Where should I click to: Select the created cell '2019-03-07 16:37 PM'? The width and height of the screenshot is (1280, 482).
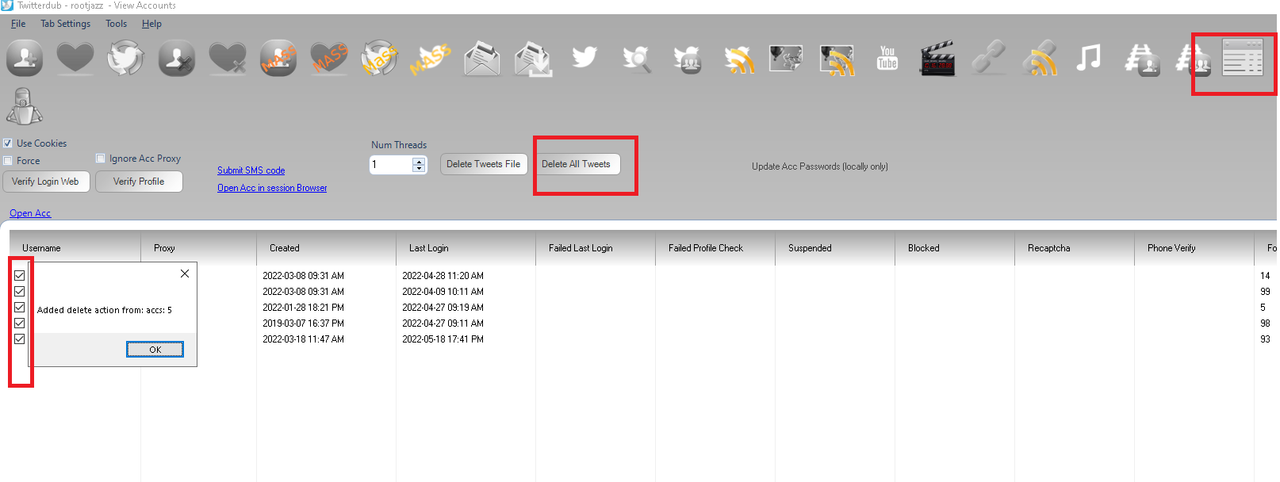point(303,323)
